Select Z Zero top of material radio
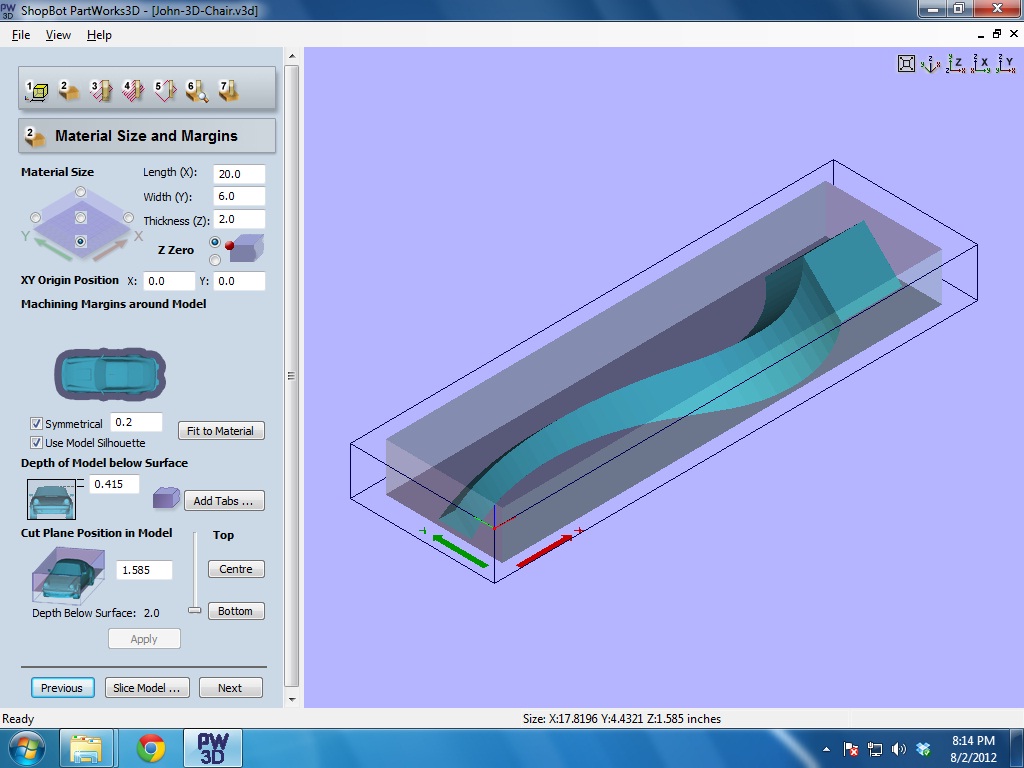 pos(215,242)
